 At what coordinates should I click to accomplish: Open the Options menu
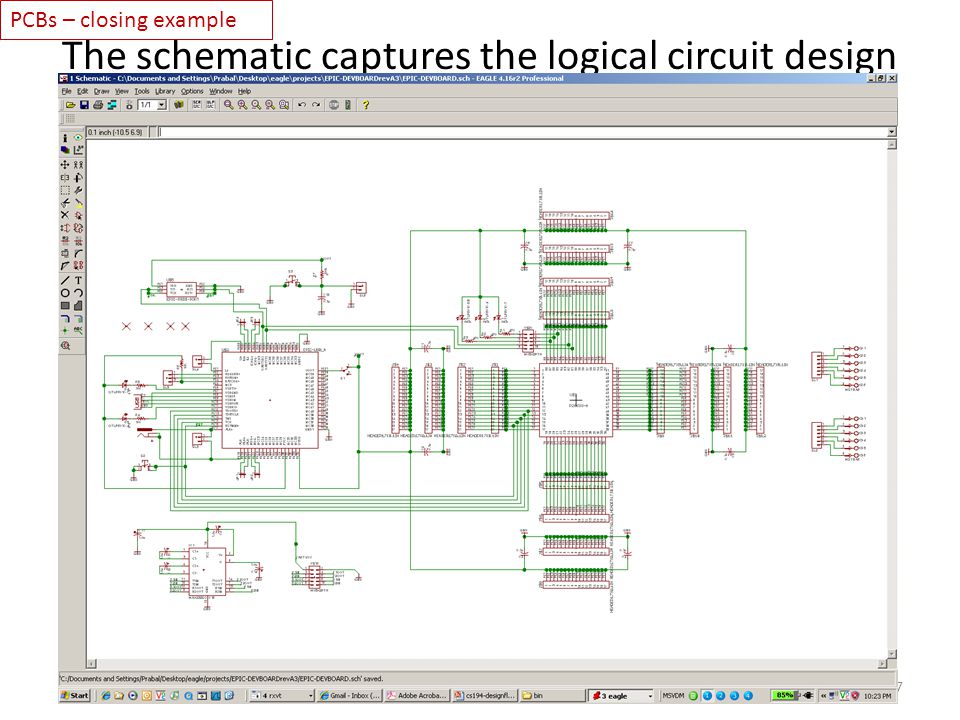[x=192, y=91]
